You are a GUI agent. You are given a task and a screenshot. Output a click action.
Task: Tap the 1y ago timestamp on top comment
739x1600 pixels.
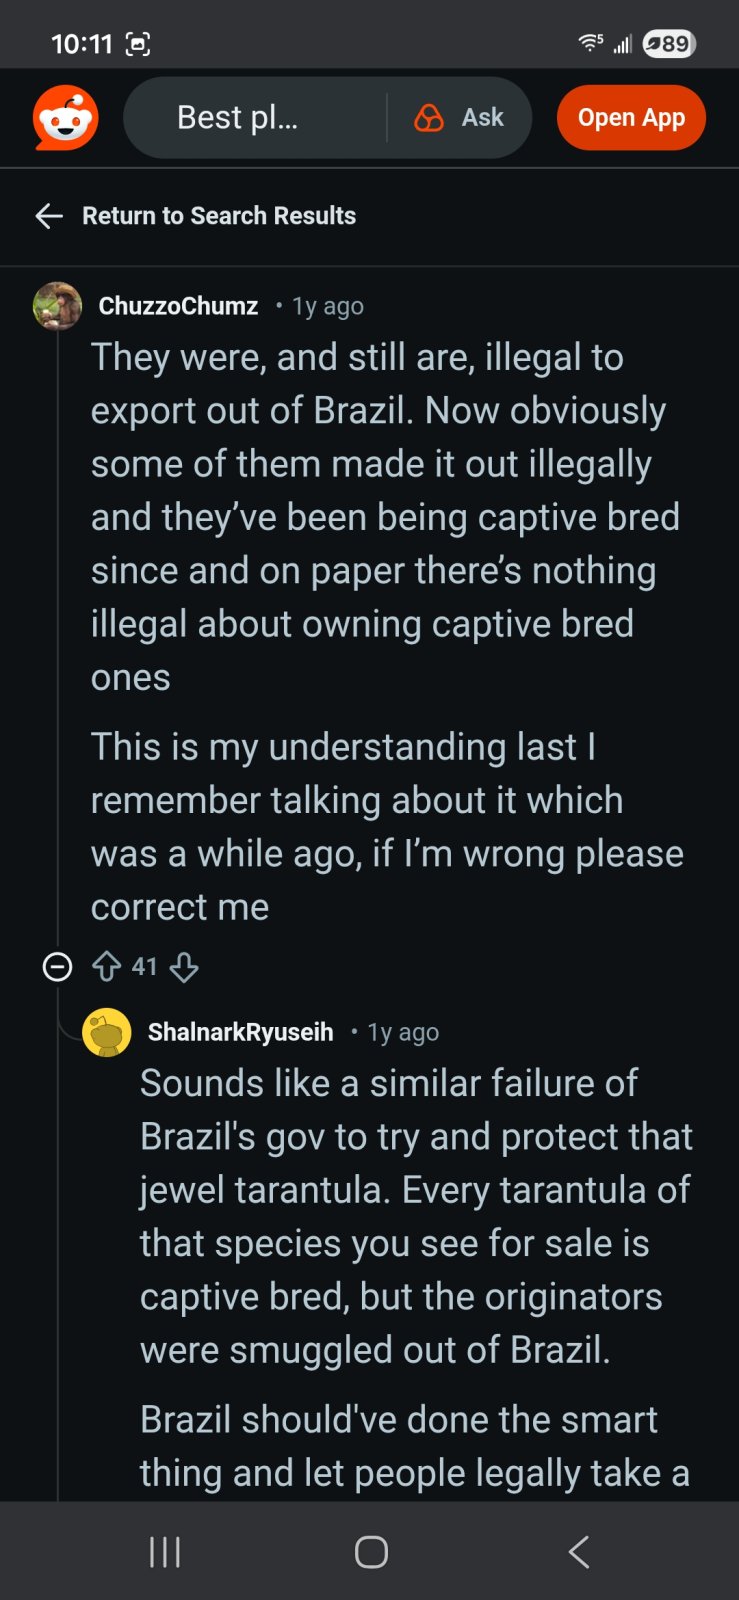click(329, 307)
